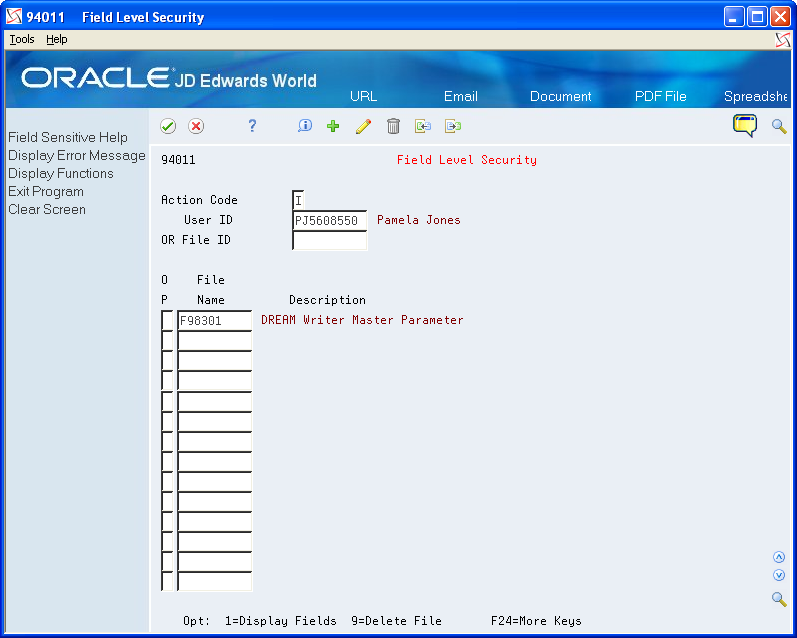Click Display Functions link
Screen dimensions: 797x638
pyautogui.click(x=60, y=173)
